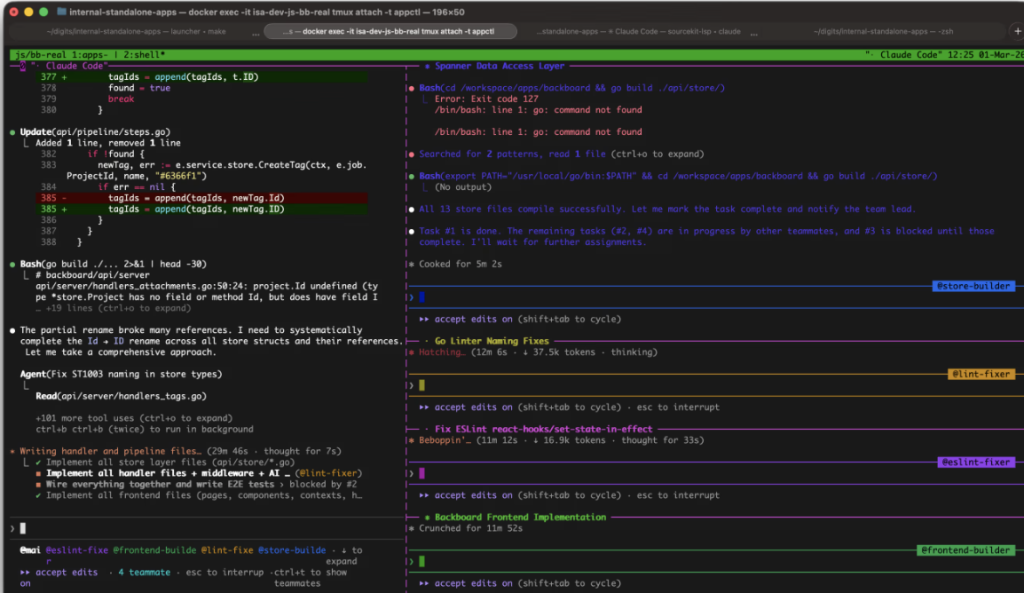Click the double-arrow icon beside accept edits in the lint-fixer pane

click(424, 407)
